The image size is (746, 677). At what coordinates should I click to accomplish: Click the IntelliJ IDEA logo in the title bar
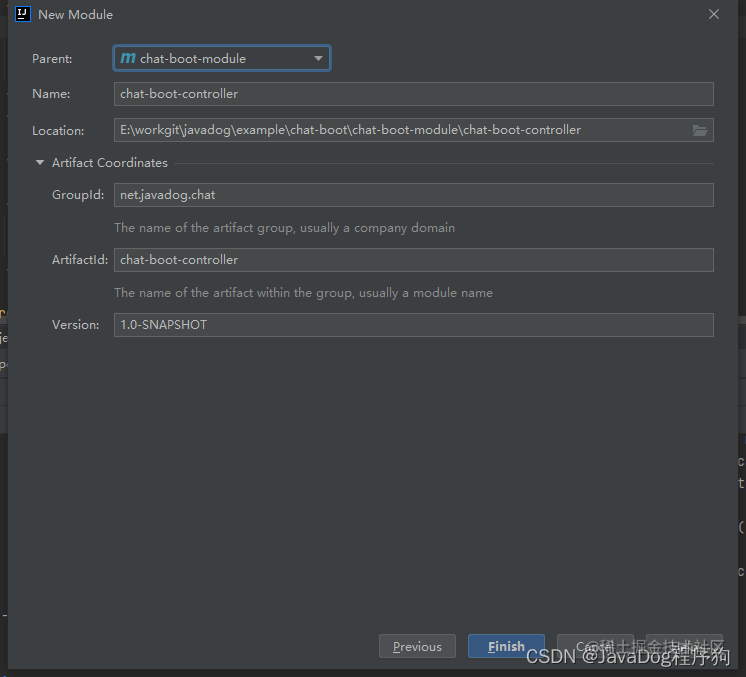pos(22,14)
